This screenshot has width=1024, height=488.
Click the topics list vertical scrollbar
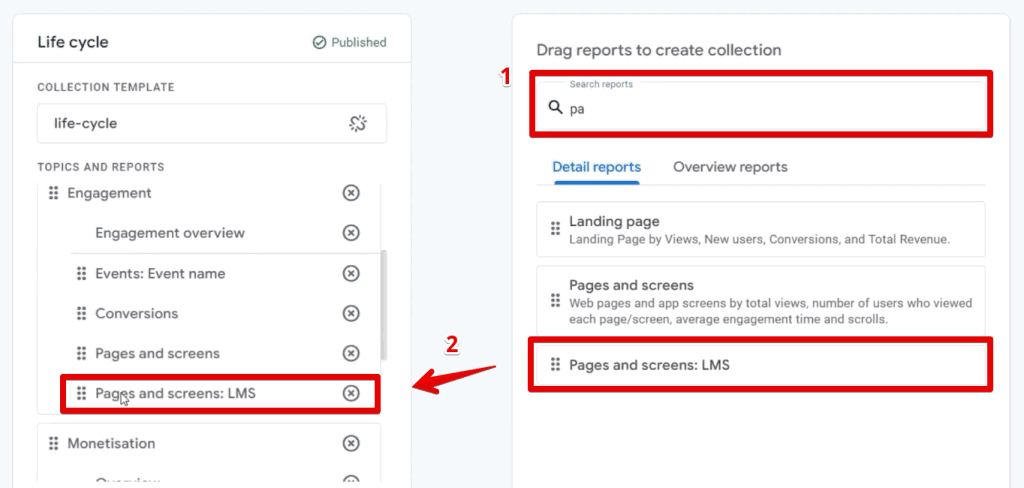pyautogui.click(x=384, y=304)
